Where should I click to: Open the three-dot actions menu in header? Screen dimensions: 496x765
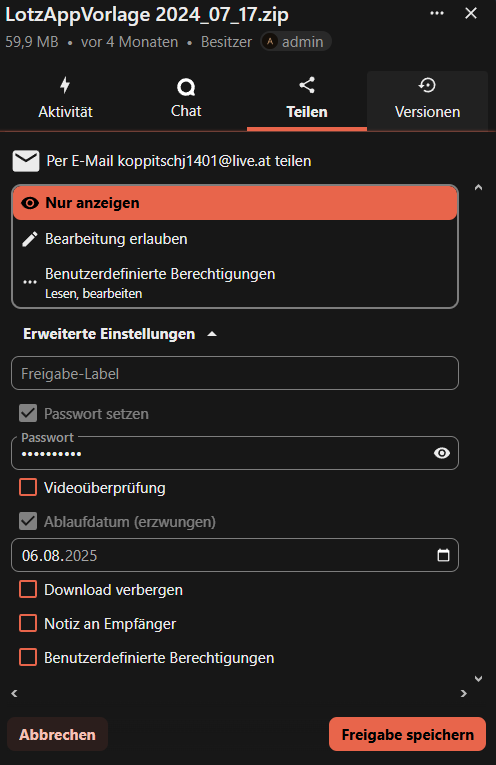pos(436,13)
